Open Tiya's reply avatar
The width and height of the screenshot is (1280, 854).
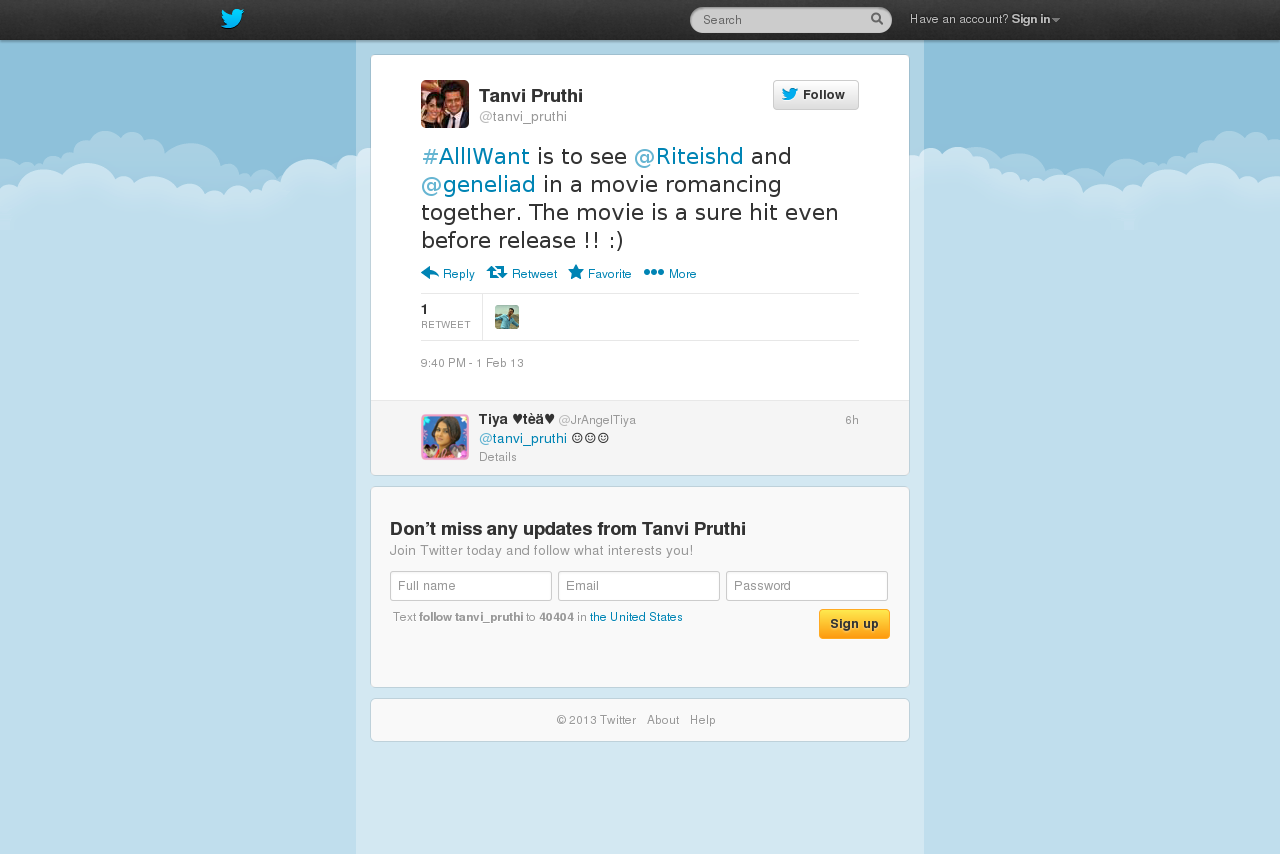445,437
